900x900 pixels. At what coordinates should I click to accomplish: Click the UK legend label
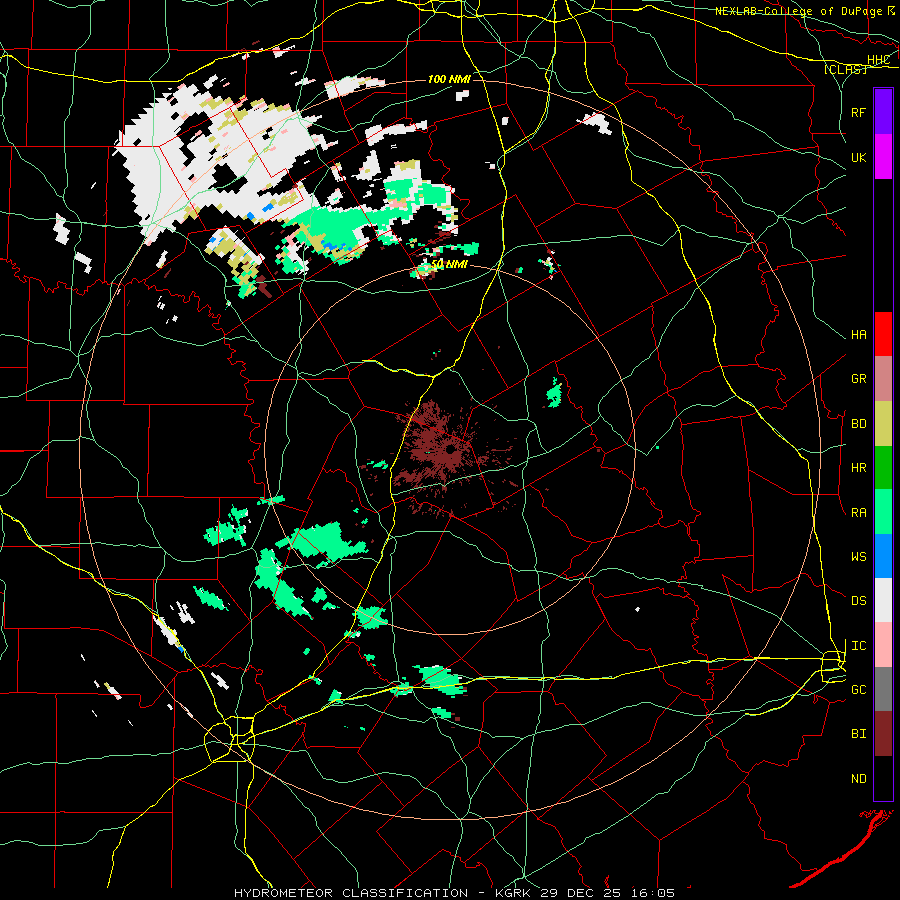click(x=858, y=157)
